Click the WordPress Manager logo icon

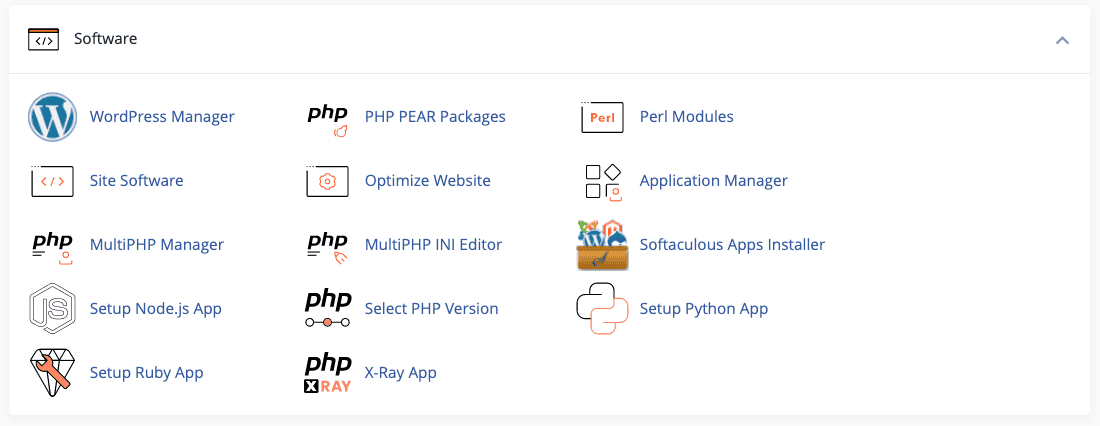click(52, 117)
